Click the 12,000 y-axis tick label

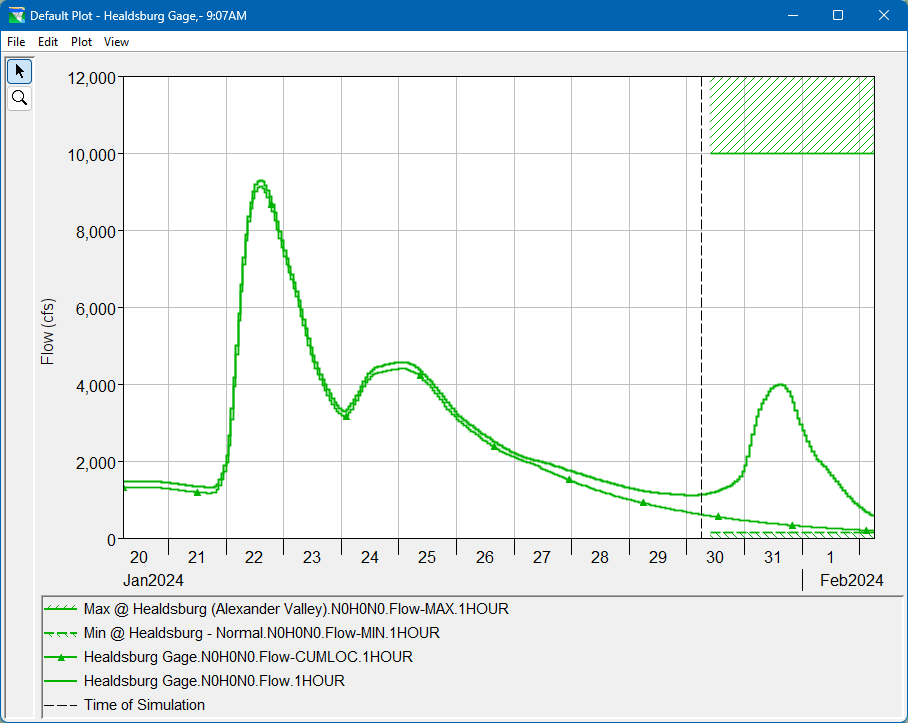click(x=91, y=78)
